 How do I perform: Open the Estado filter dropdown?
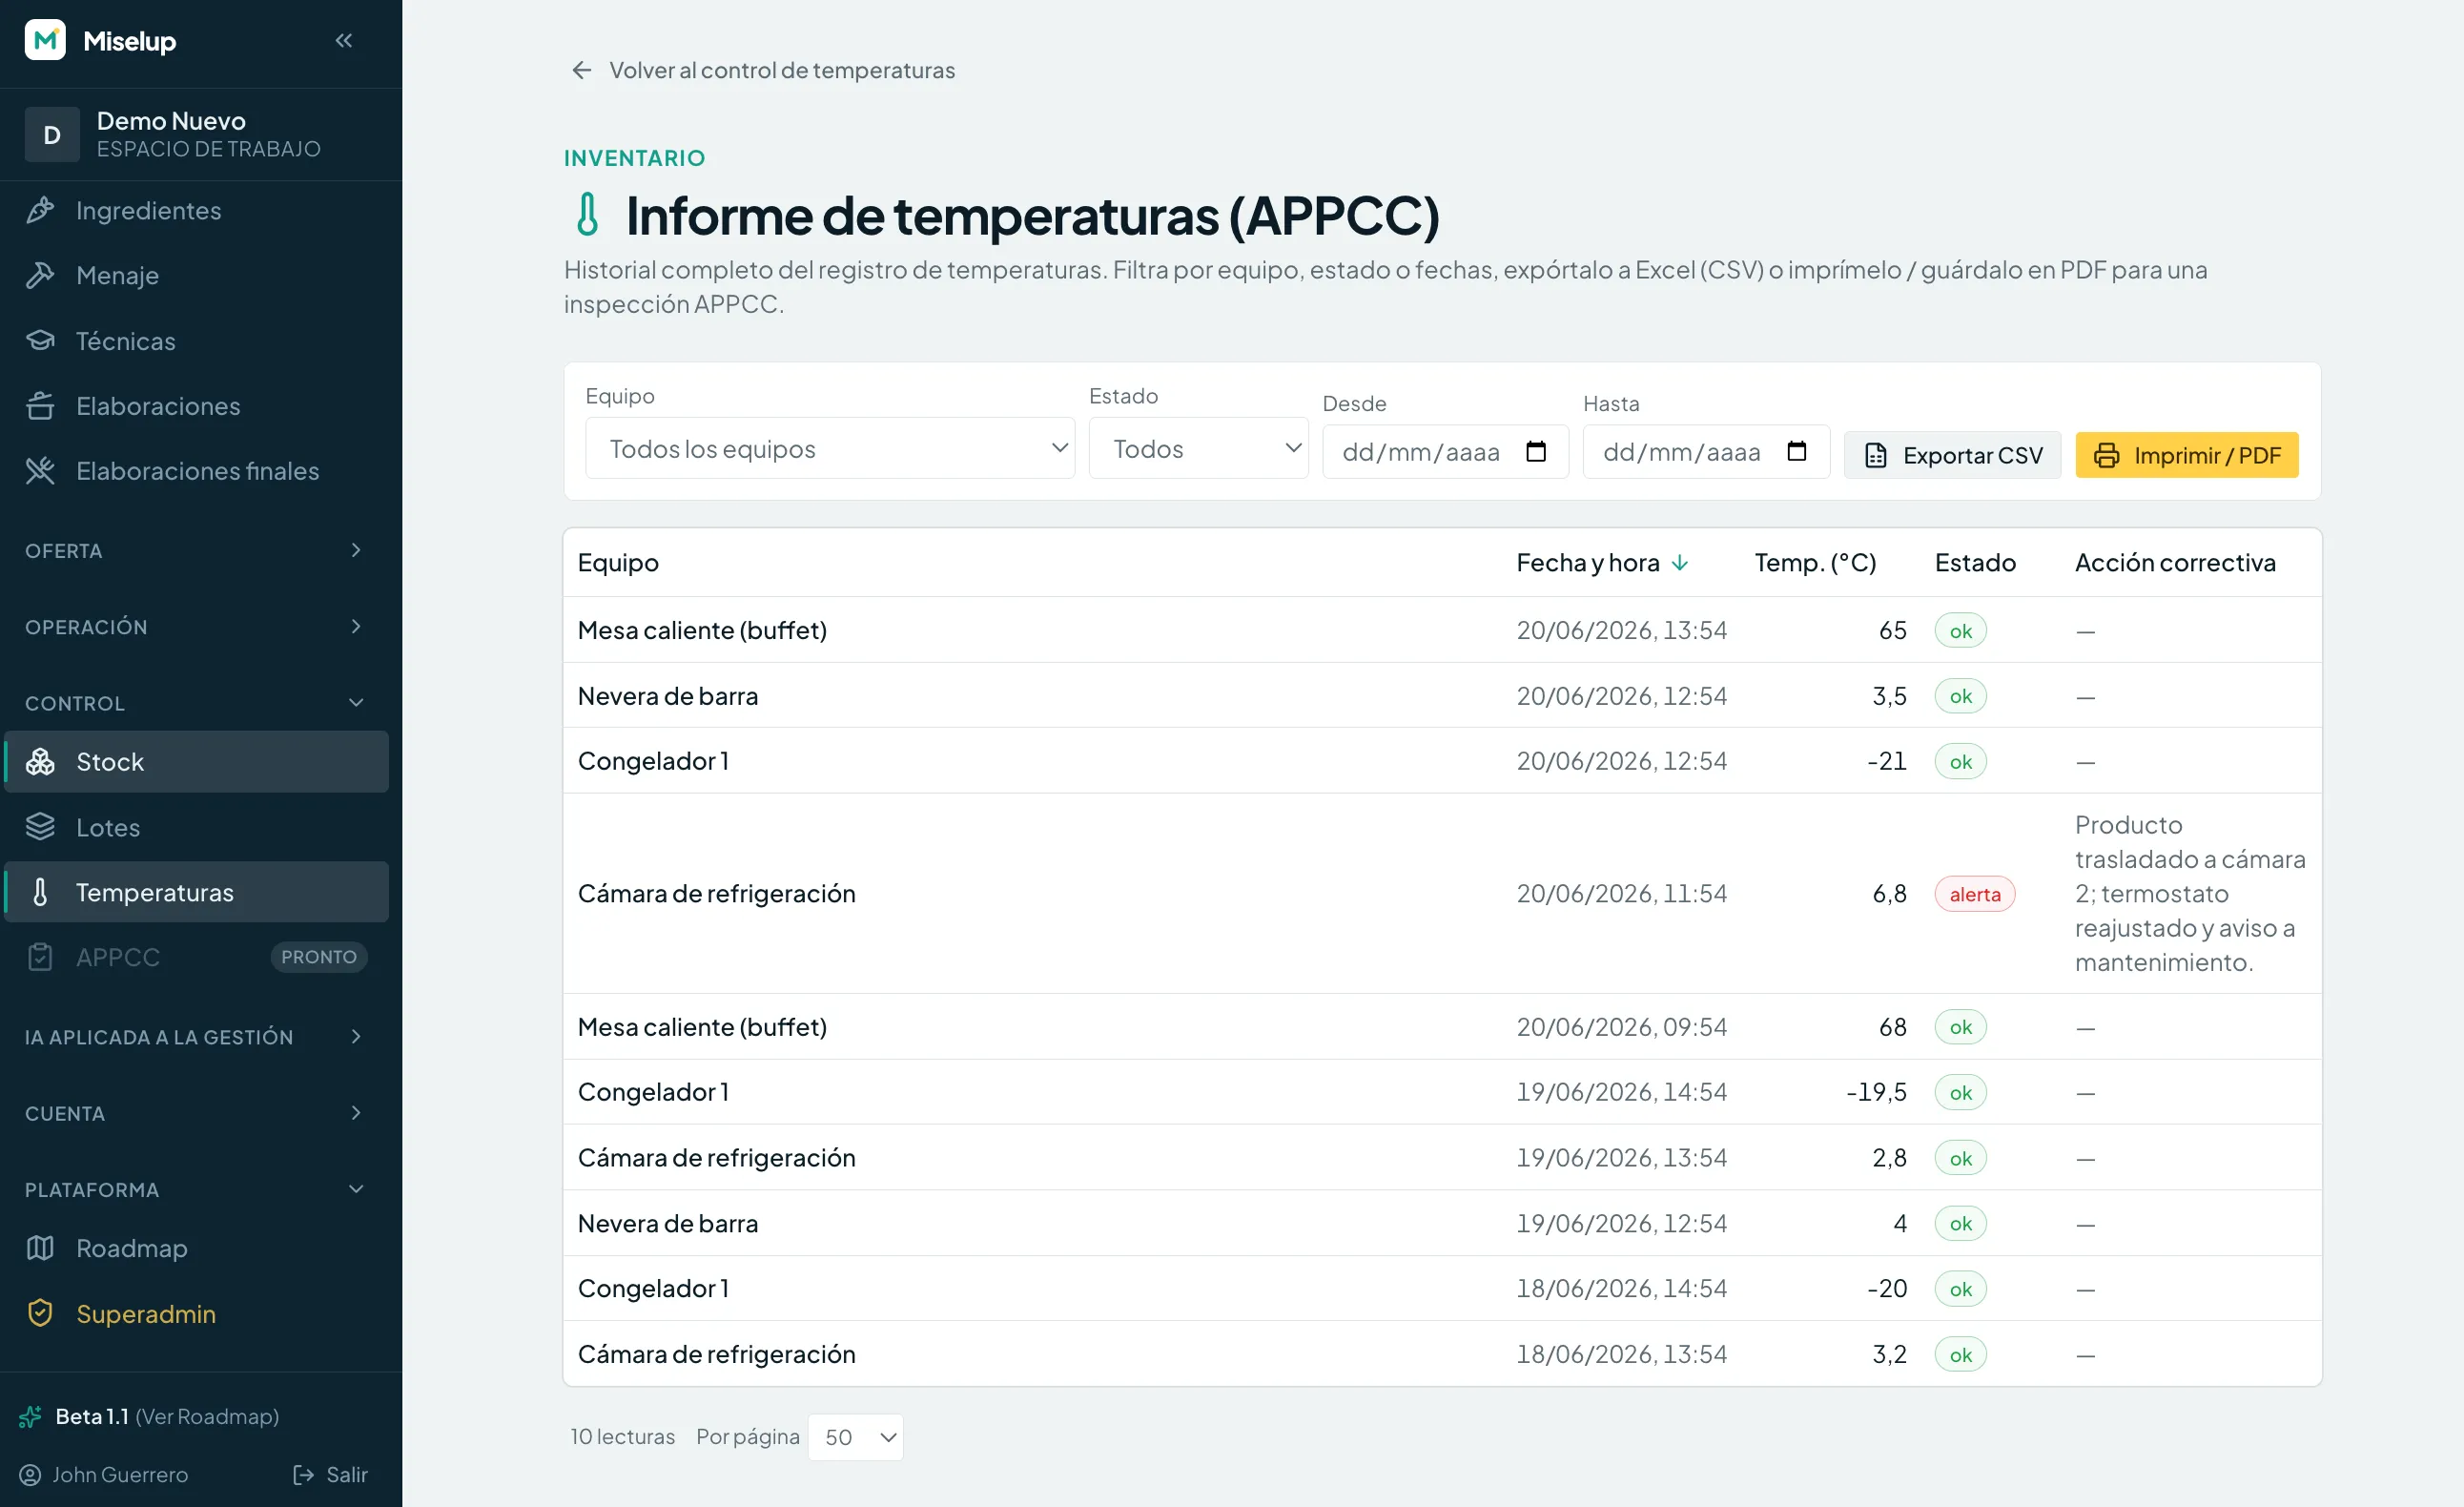tap(1198, 448)
